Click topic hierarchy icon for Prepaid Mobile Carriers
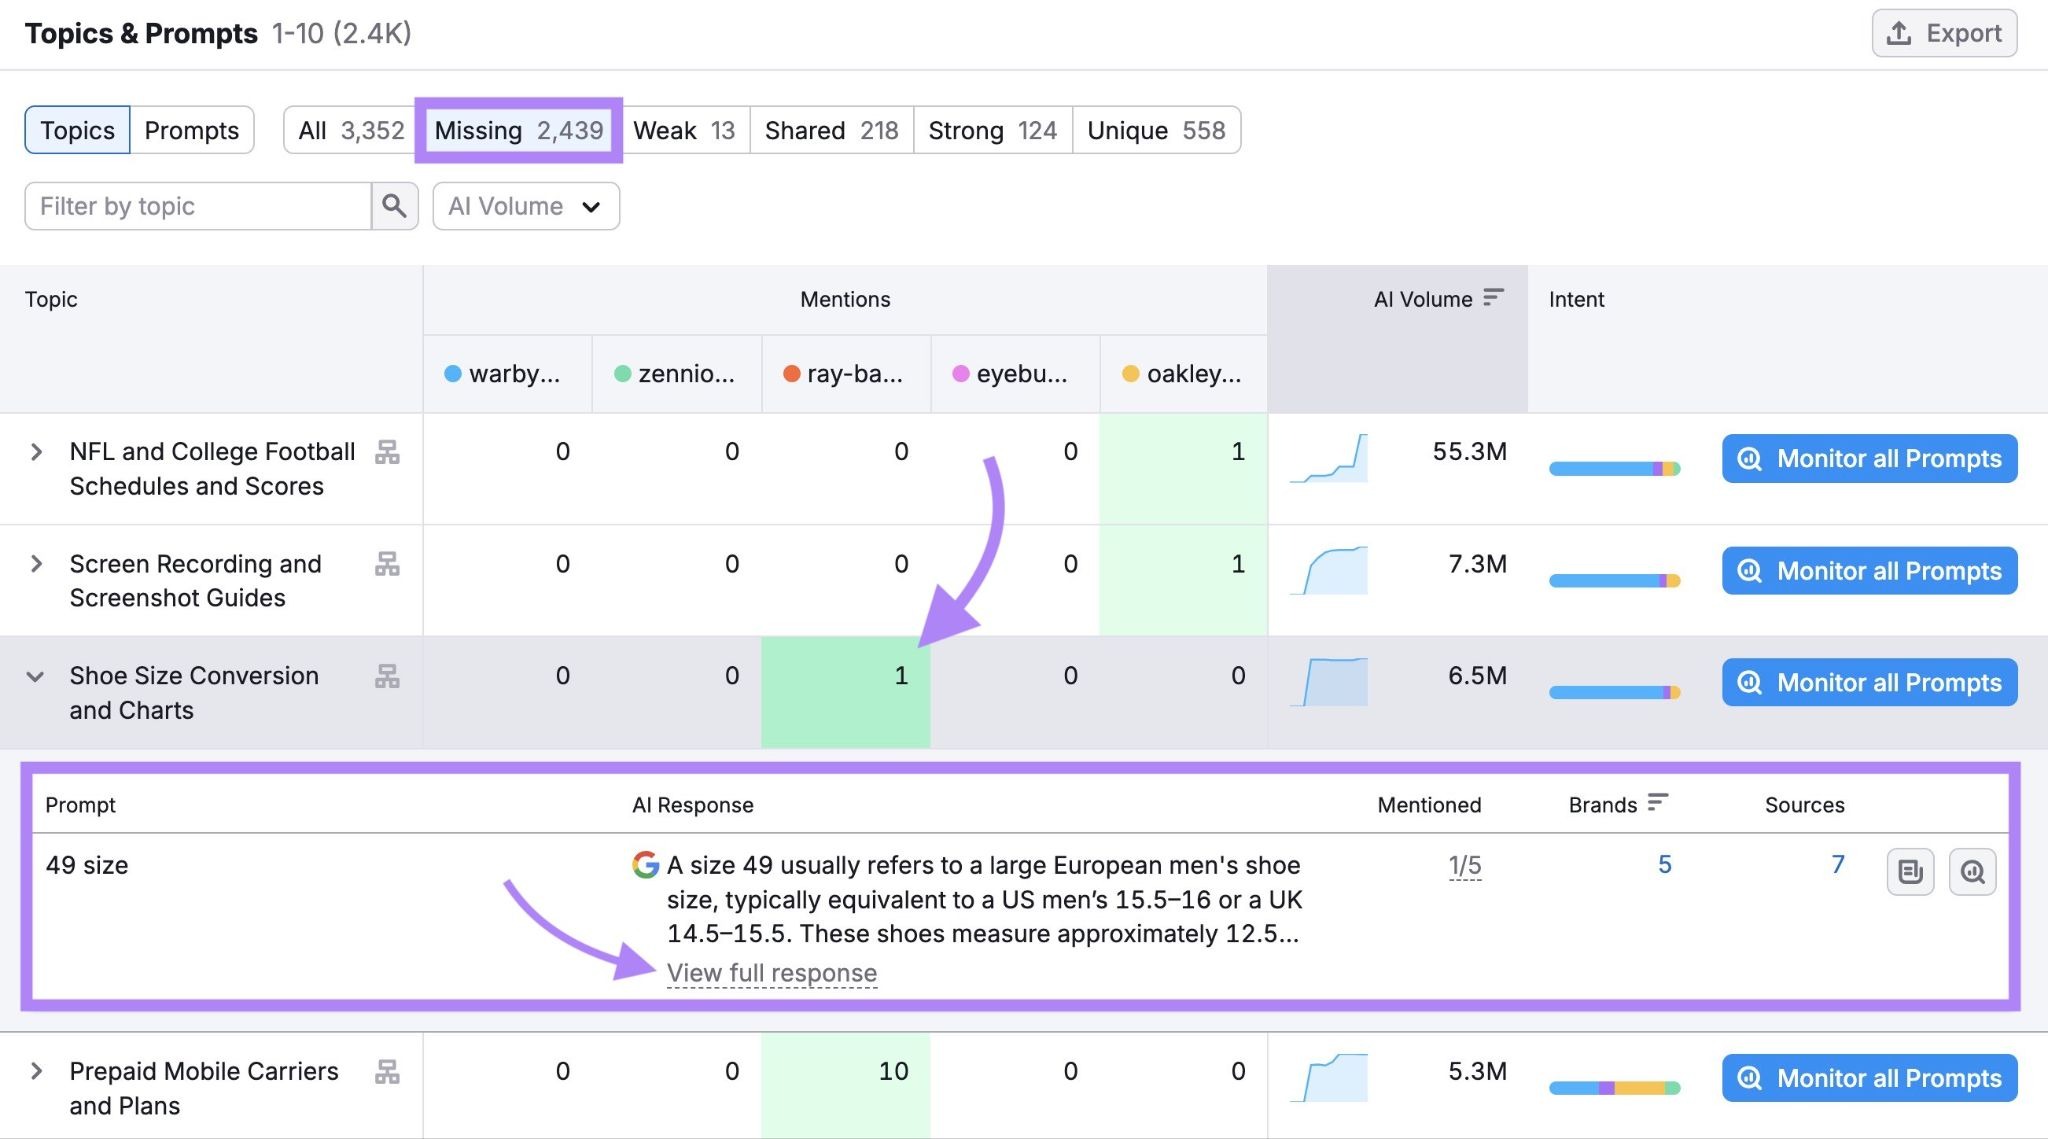Image resolution: width=2048 pixels, height=1139 pixels. [387, 1072]
